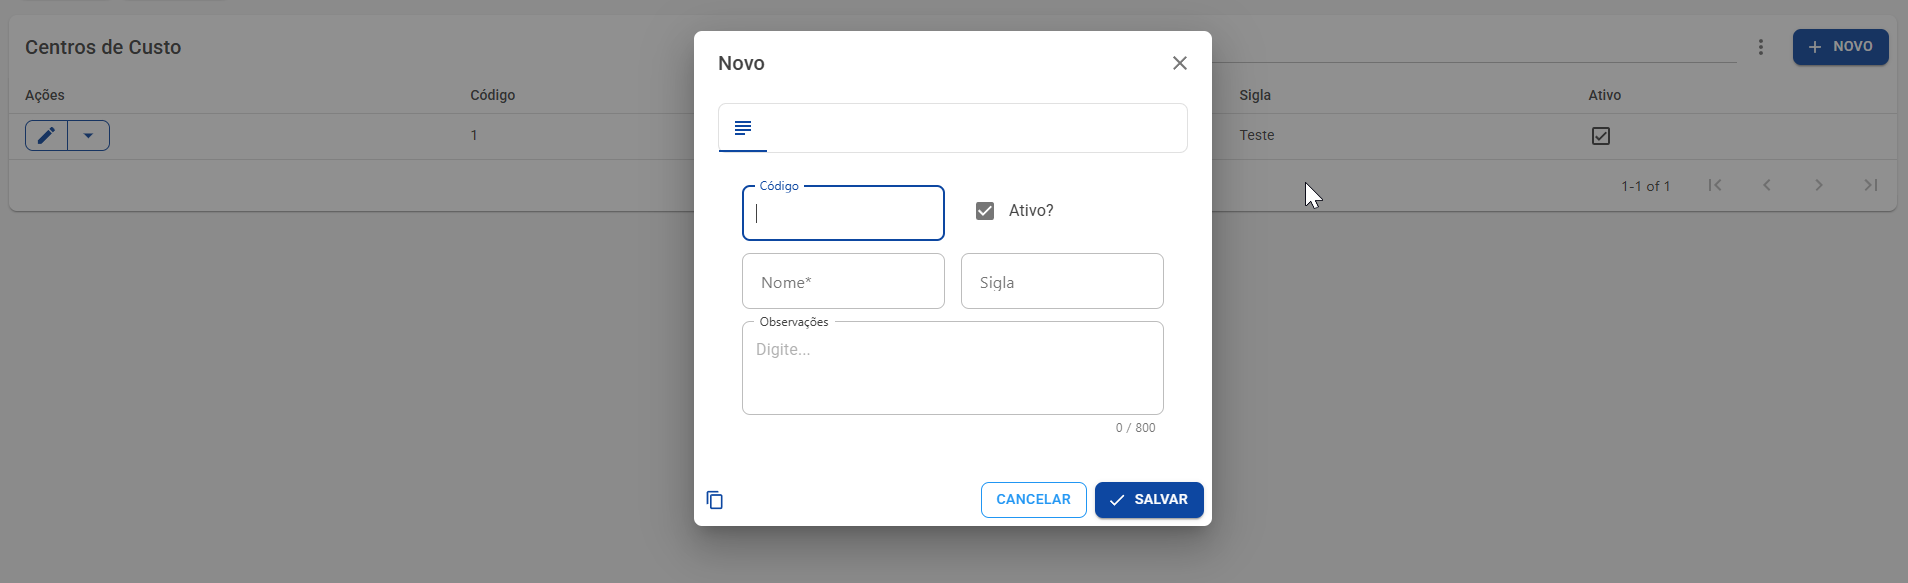Edit row 1 with the pencil icon
The image size is (1908, 583).
(46, 135)
